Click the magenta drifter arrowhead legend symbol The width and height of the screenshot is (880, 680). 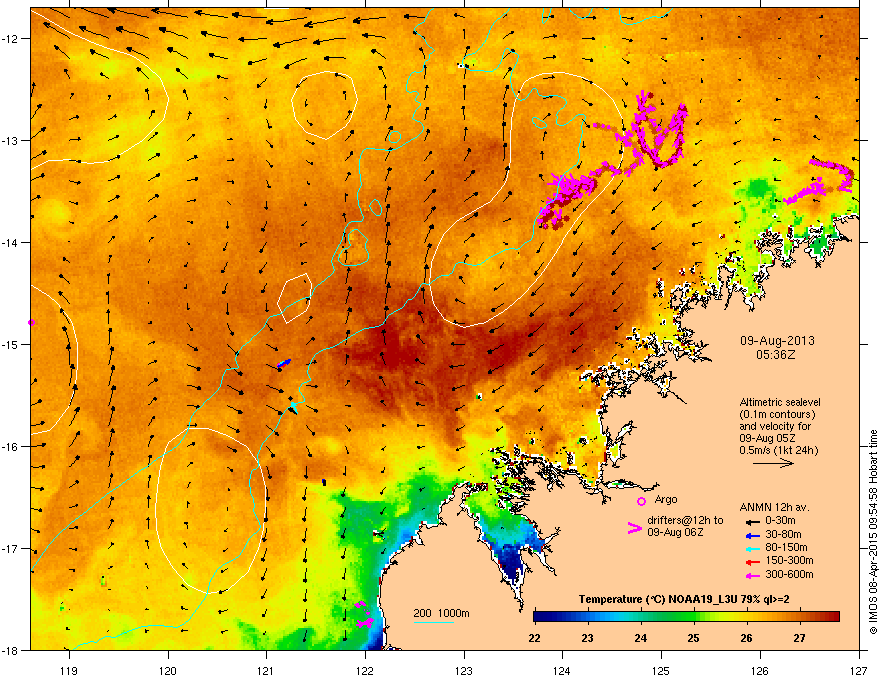pyautogui.click(x=634, y=528)
